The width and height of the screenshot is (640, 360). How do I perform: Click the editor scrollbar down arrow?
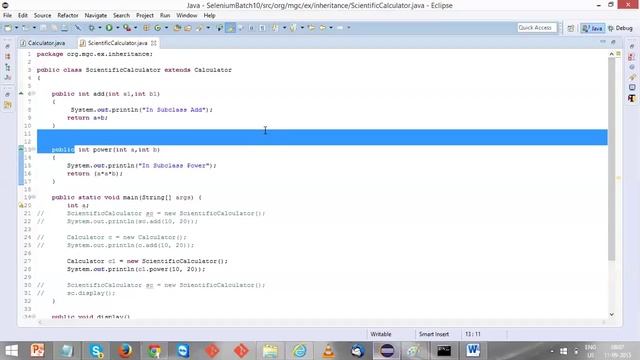tap(611, 314)
